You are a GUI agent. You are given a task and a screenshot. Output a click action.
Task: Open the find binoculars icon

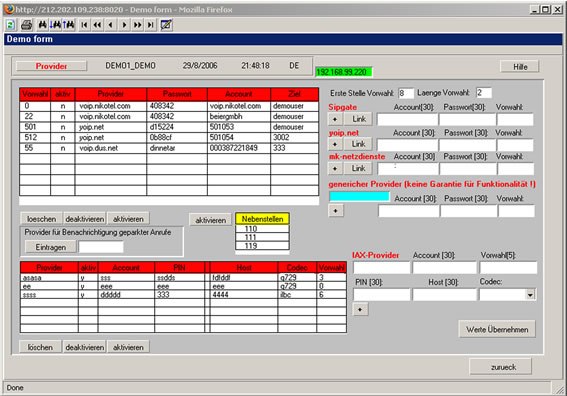pyautogui.click(x=43, y=25)
